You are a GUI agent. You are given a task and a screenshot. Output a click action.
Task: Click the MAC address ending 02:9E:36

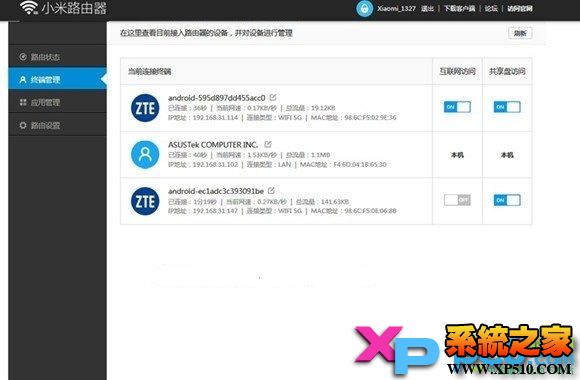click(x=370, y=118)
